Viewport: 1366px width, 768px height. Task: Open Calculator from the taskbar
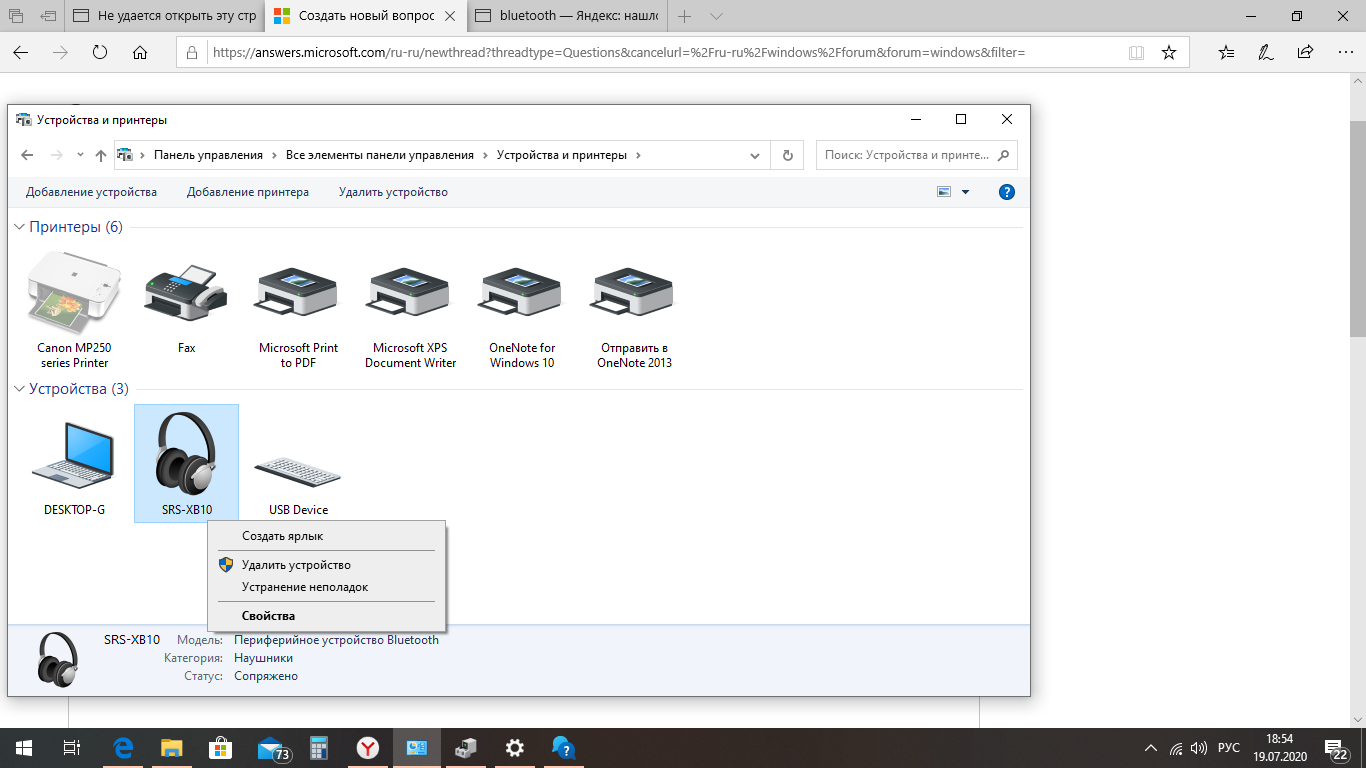tap(320, 748)
